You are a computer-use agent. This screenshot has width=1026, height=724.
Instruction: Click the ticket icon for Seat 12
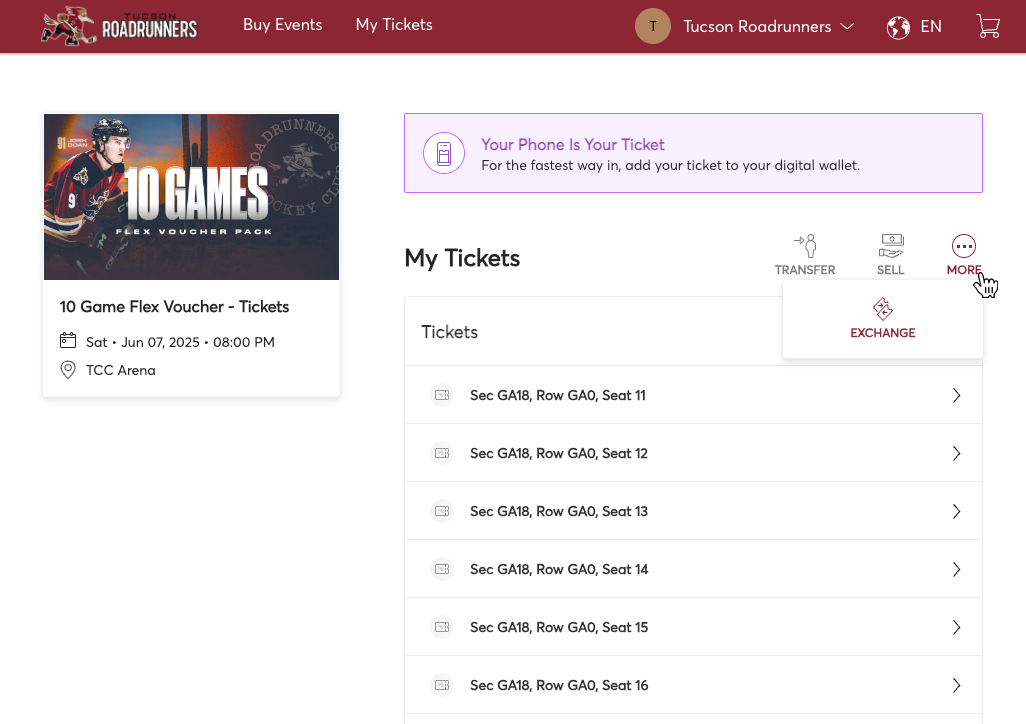pyautogui.click(x=442, y=453)
